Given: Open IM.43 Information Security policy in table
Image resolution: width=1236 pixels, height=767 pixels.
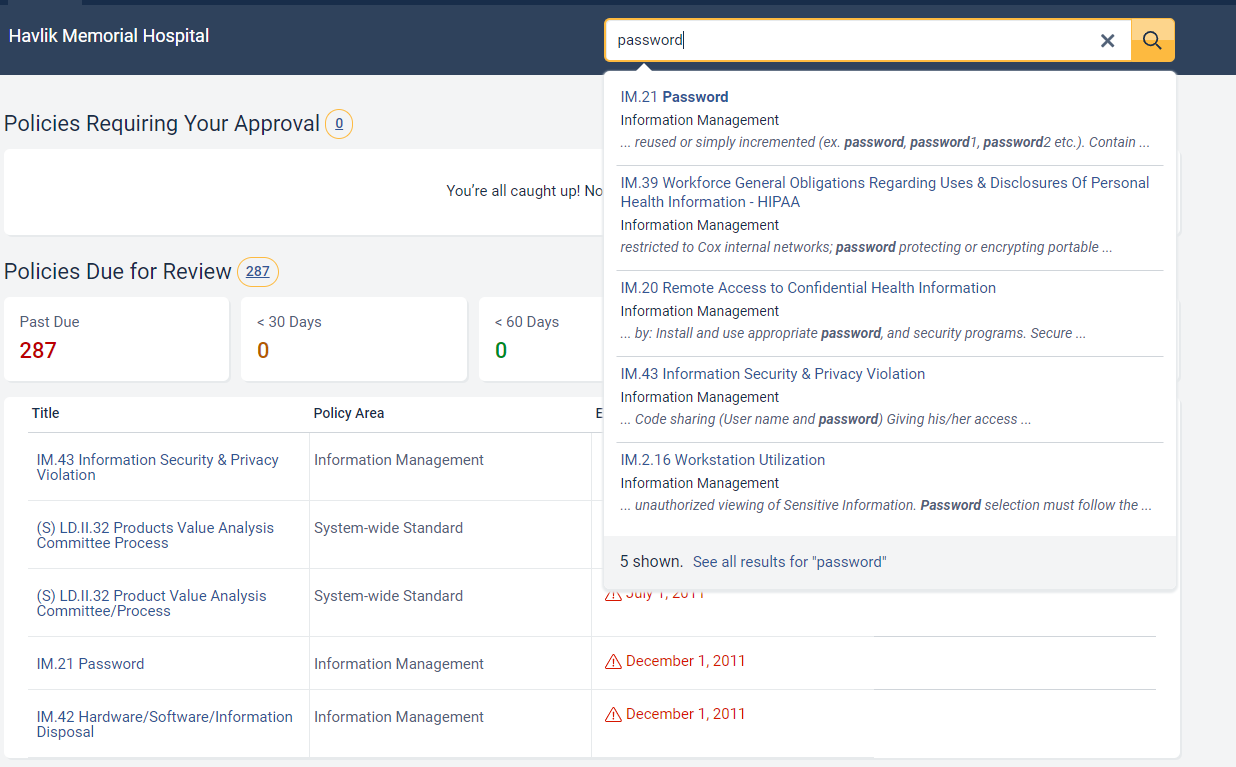Looking at the screenshot, I should click(157, 467).
